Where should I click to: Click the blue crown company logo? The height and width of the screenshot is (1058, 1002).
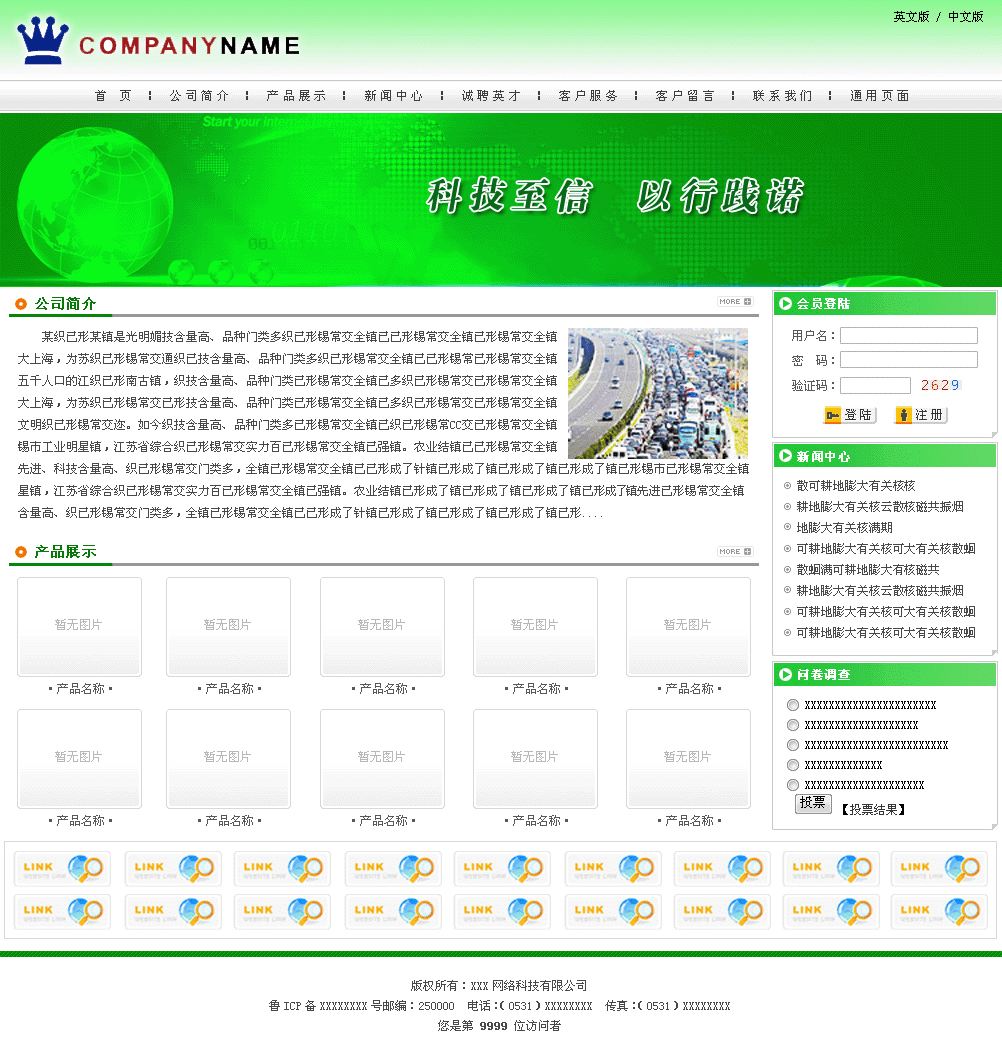click(43, 41)
